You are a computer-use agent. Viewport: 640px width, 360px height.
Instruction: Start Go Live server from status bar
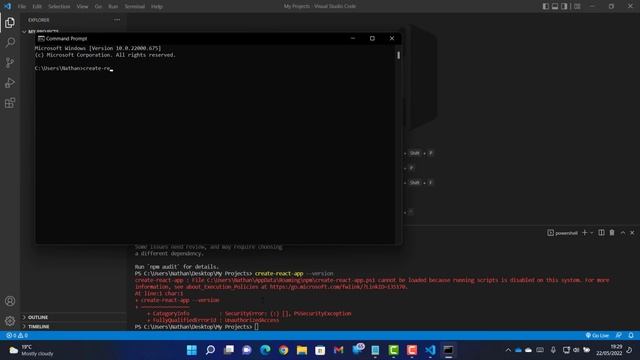(x=597, y=335)
